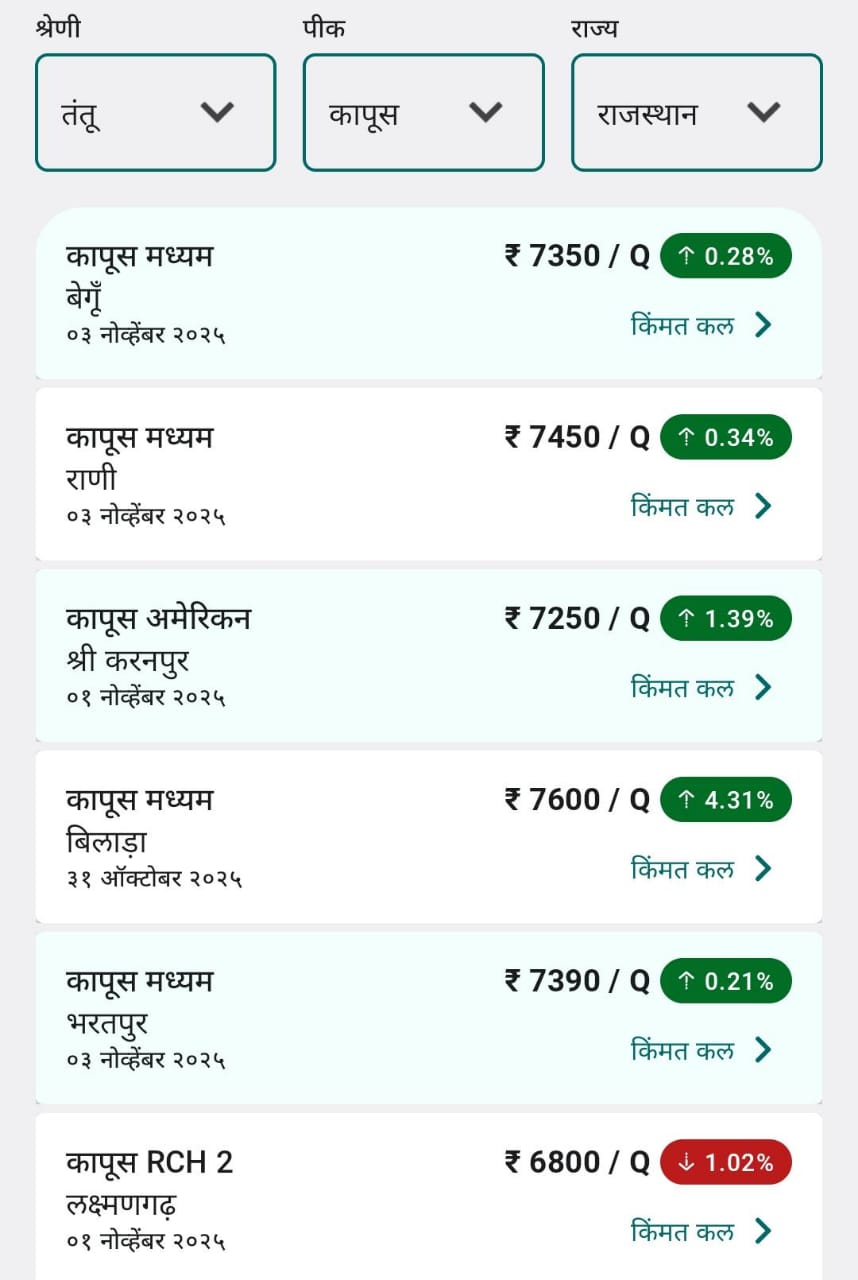Image resolution: width=858 pixels, height=1280 pixels.
Task: Open the श्रेणी dropdown showing तंतू
Action: point(155,113)
